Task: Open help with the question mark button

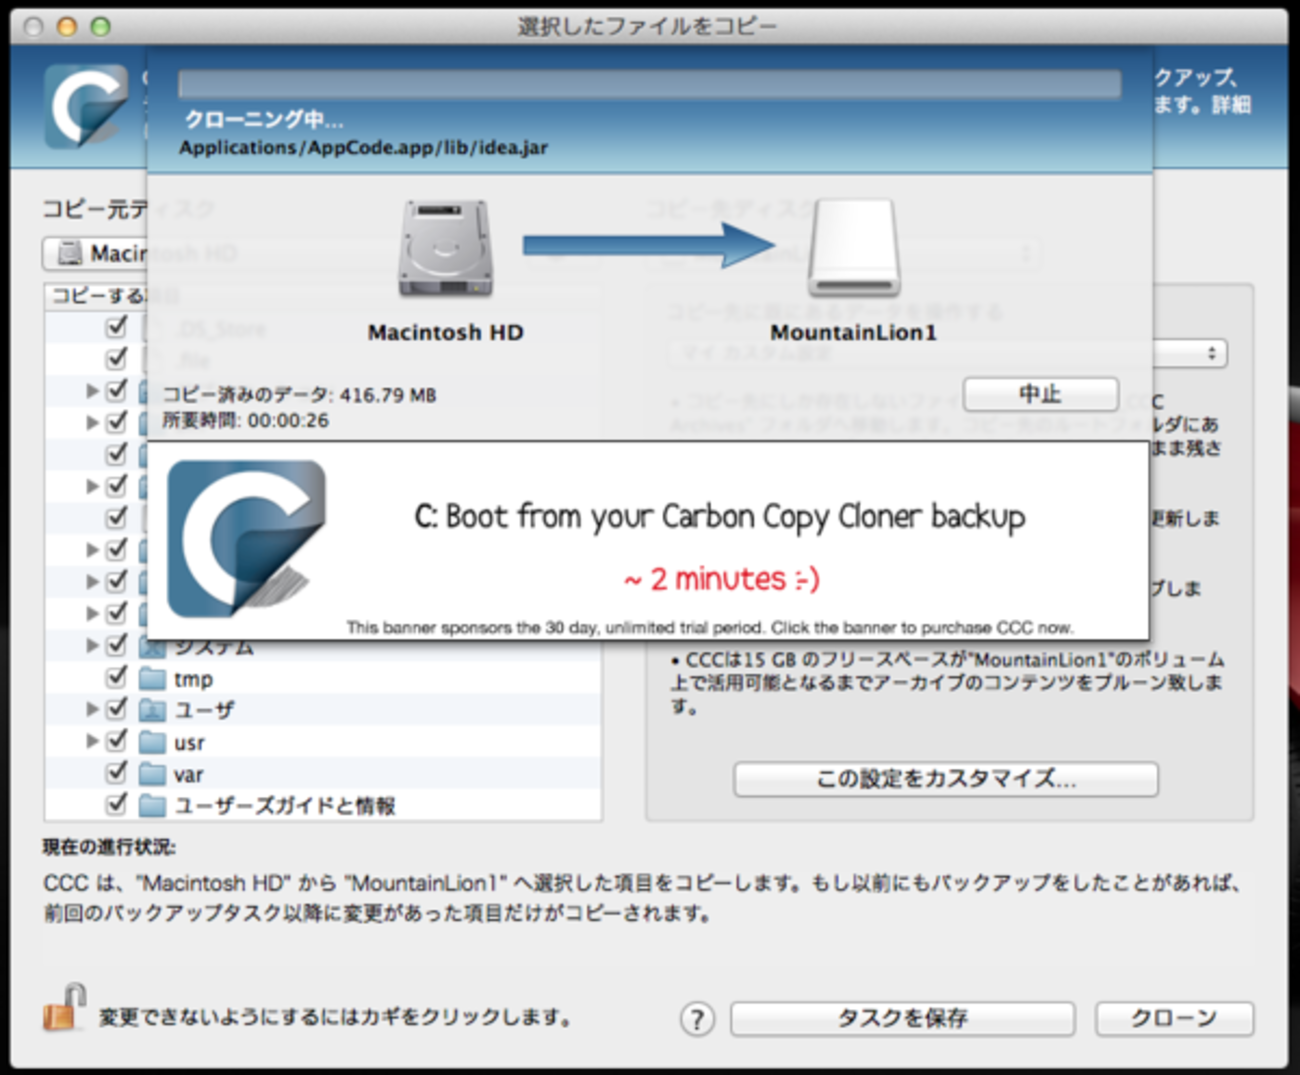Action: tap(697, 1019)
